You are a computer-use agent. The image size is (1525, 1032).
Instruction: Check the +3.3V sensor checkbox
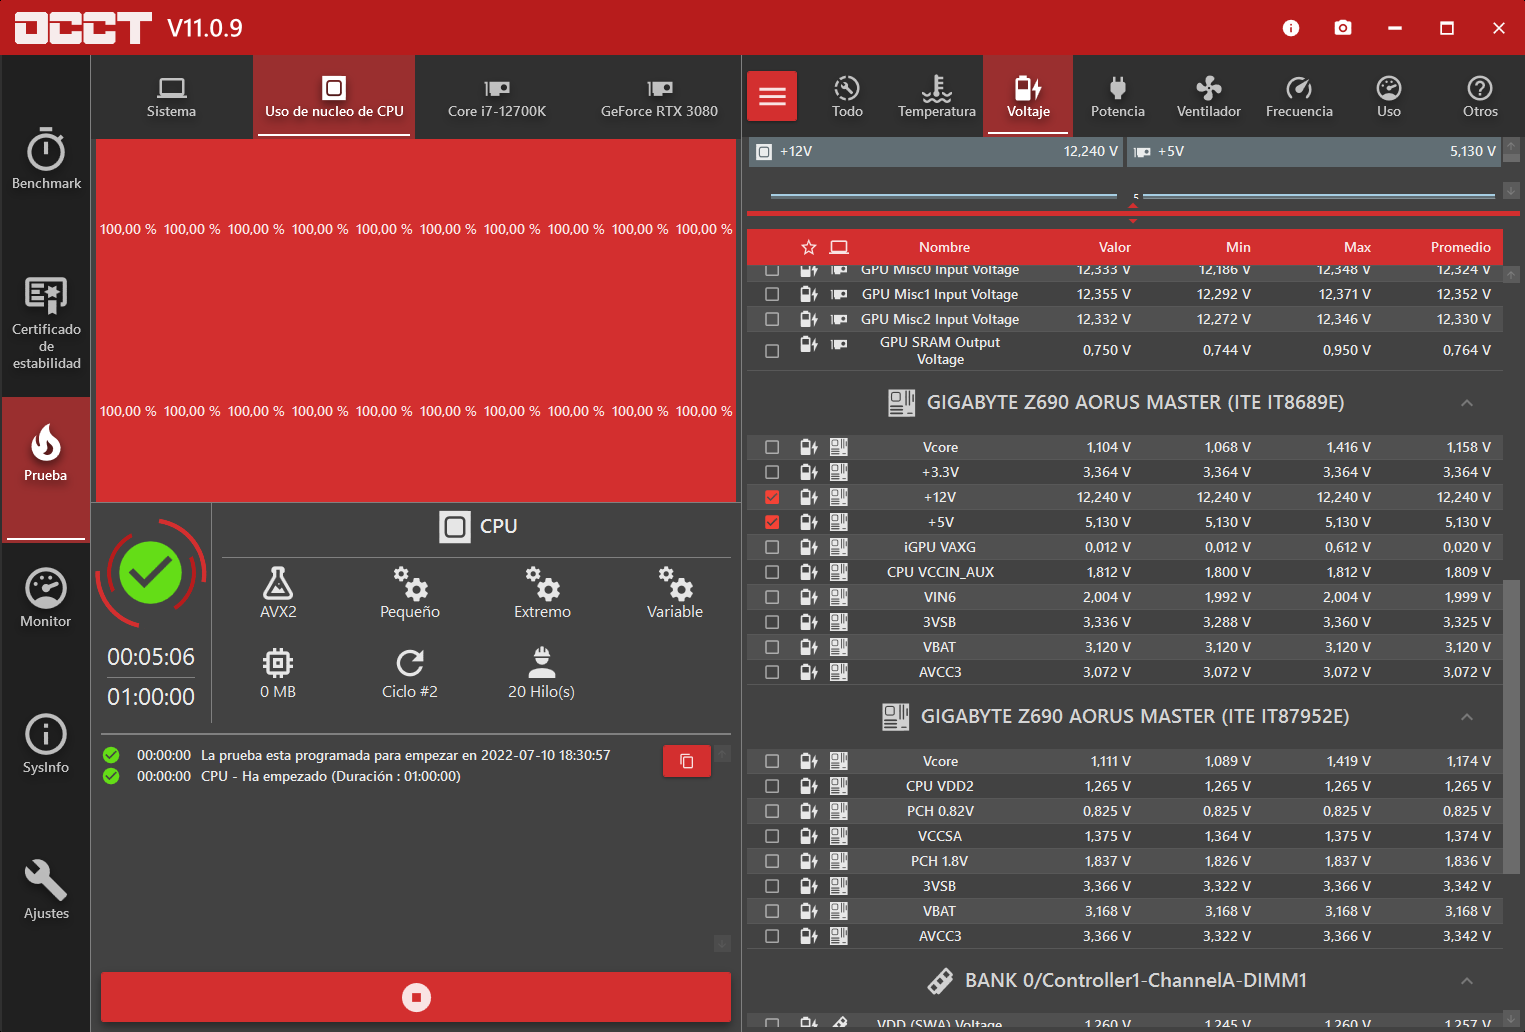(772, 472)
